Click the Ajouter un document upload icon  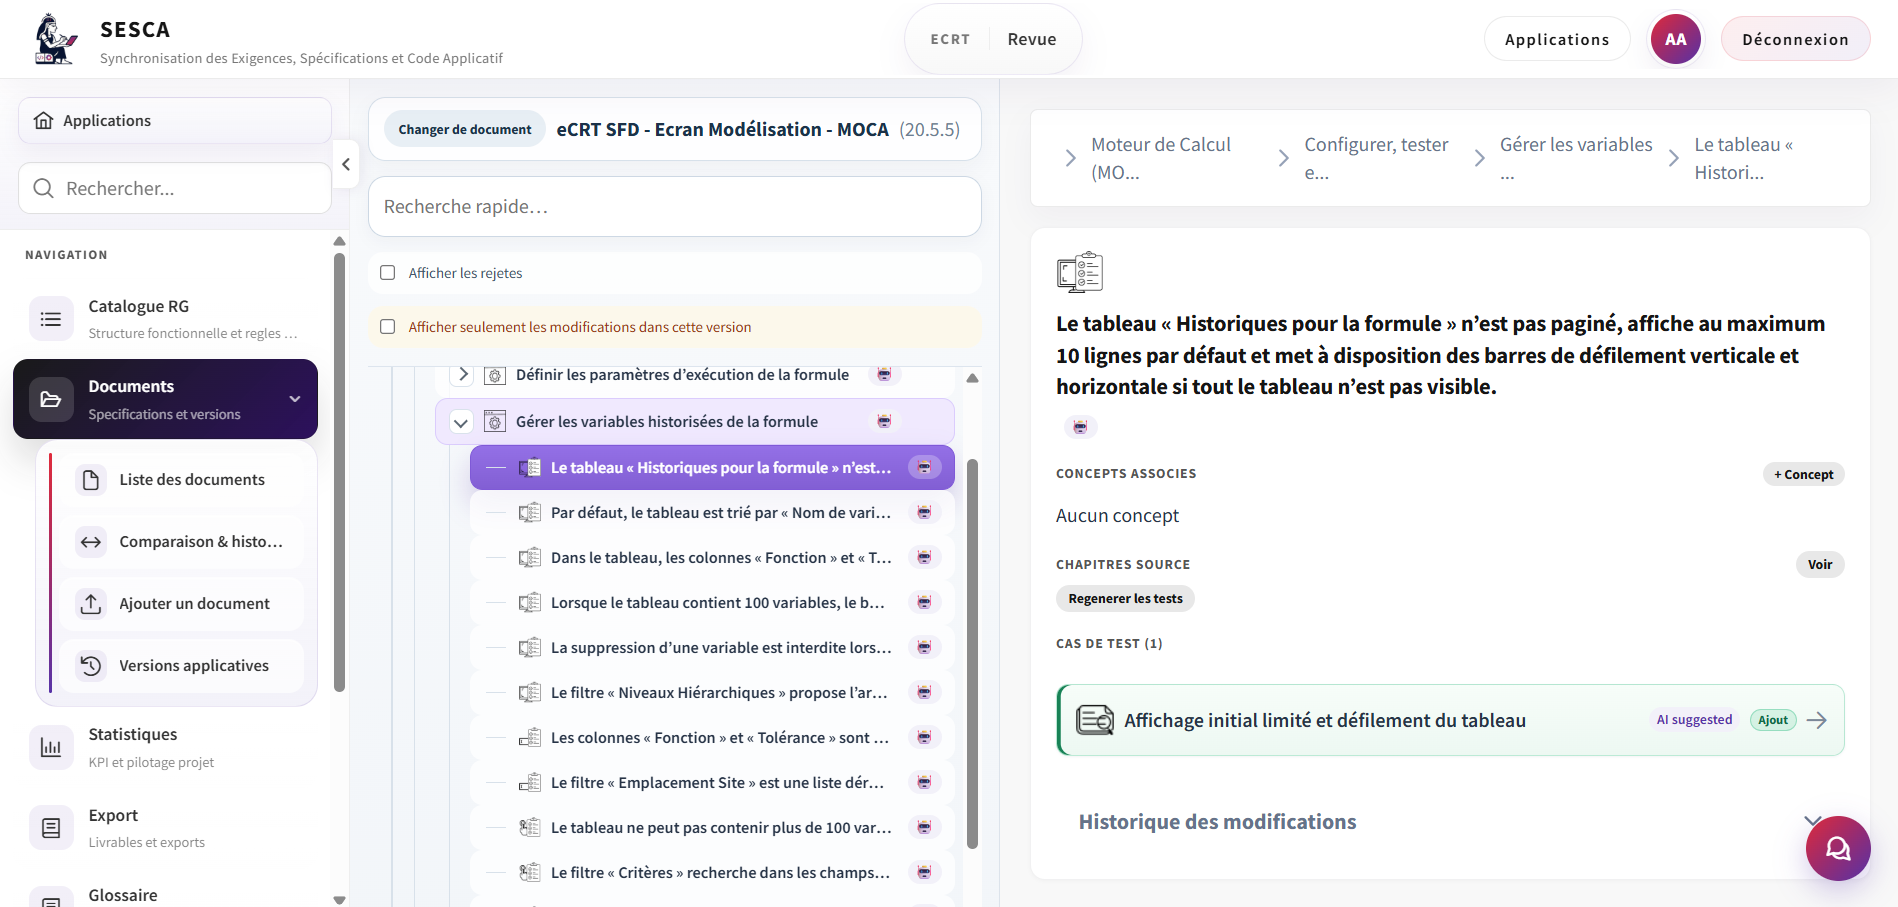pos(91,604)
